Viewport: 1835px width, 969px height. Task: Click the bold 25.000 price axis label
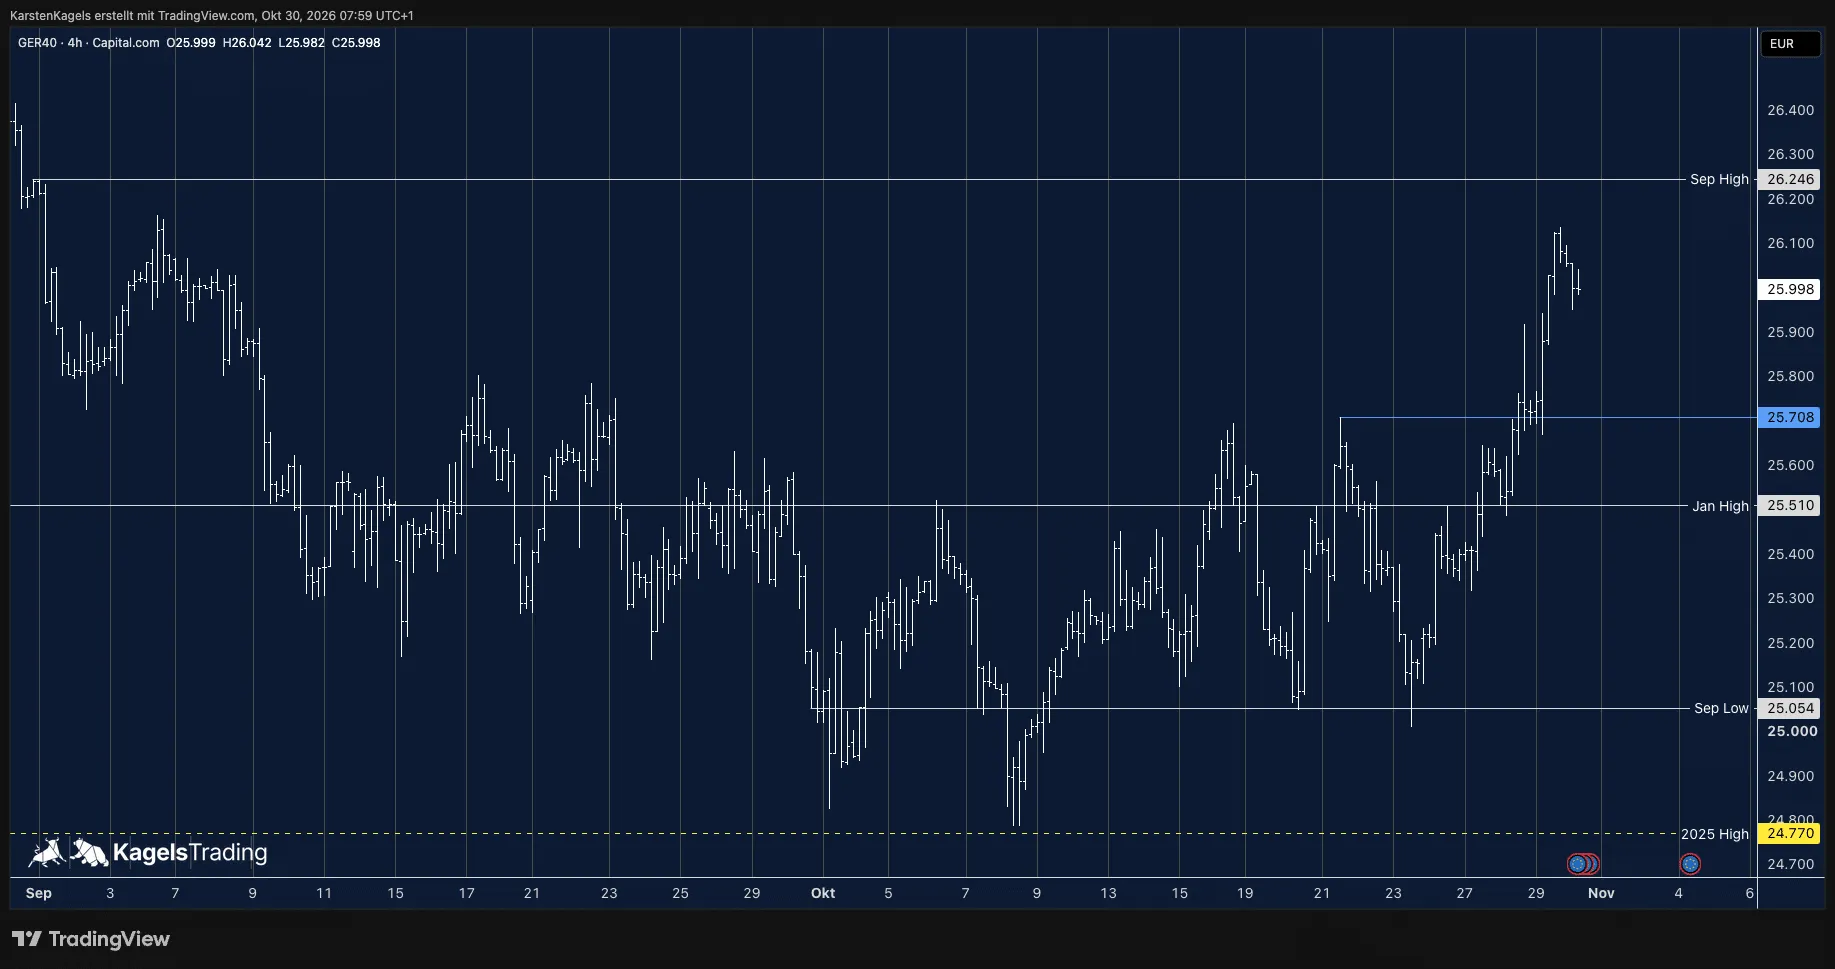tap(1792, 731)
